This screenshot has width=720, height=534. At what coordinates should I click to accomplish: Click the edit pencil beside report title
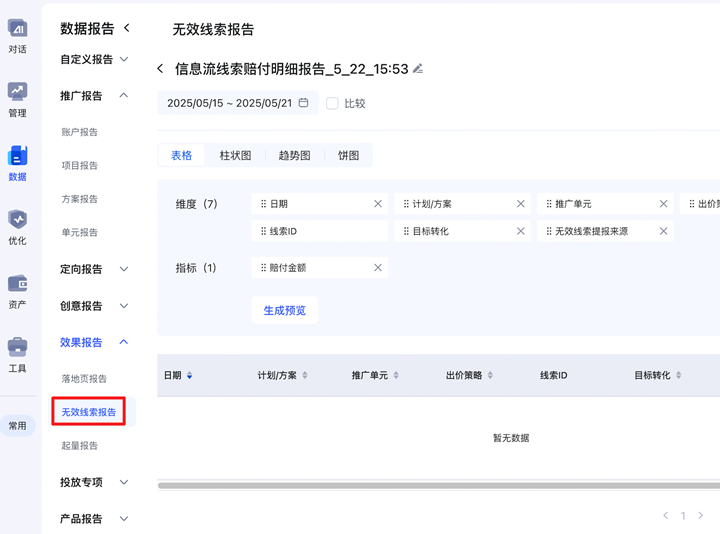pos(418,69)
